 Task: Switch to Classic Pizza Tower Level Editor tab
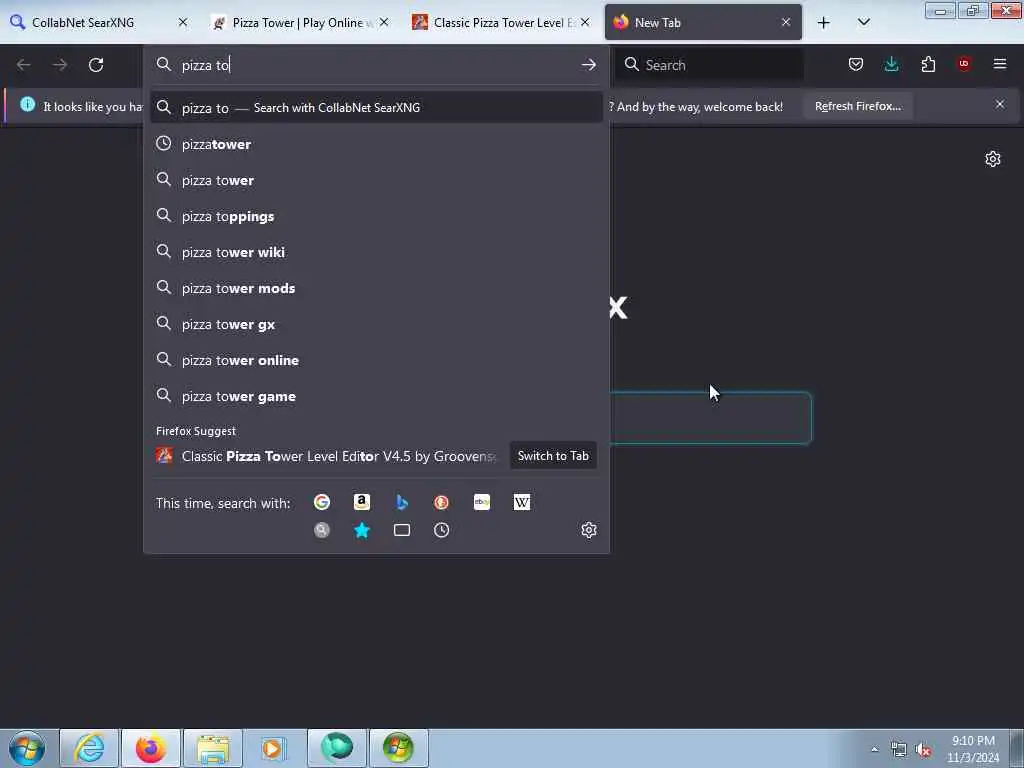tap(500, 23)
